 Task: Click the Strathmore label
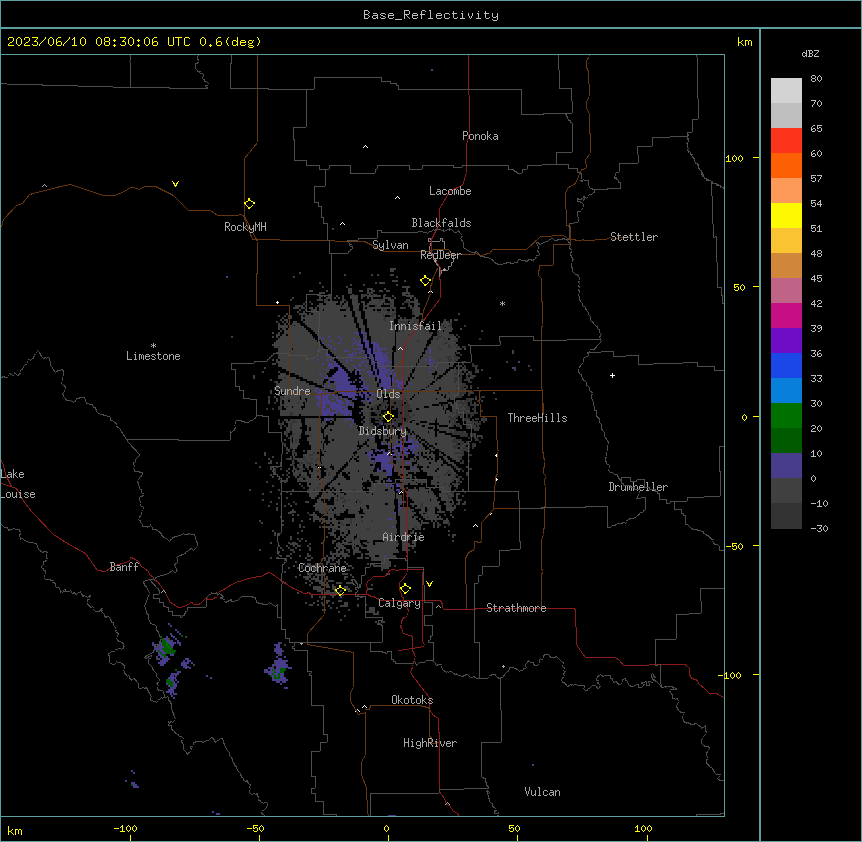(x=516, y=608)
